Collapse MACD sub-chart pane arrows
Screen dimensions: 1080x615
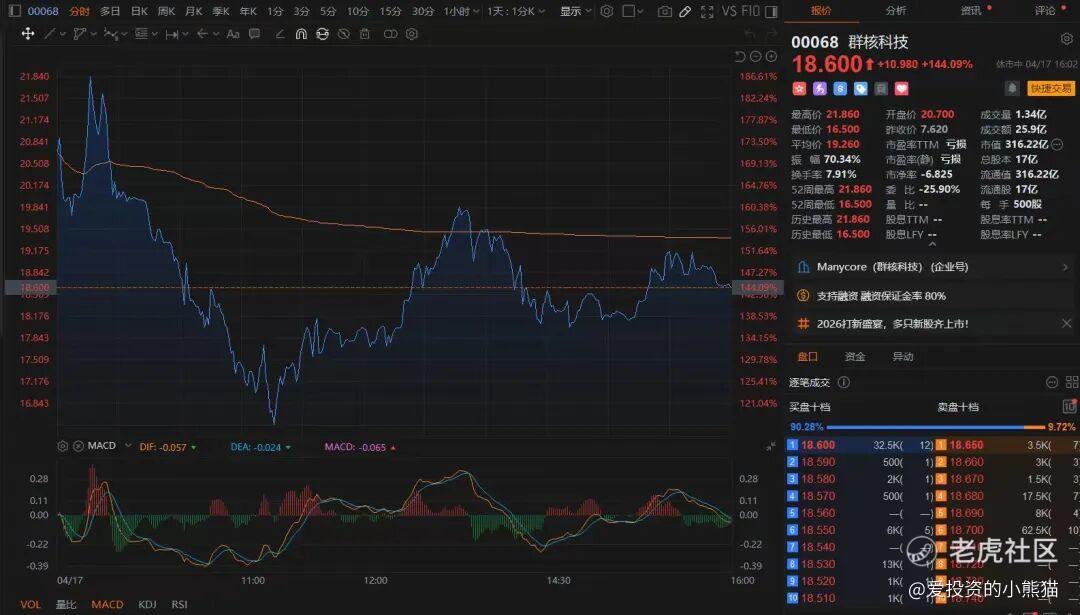(x=771, y=447)
